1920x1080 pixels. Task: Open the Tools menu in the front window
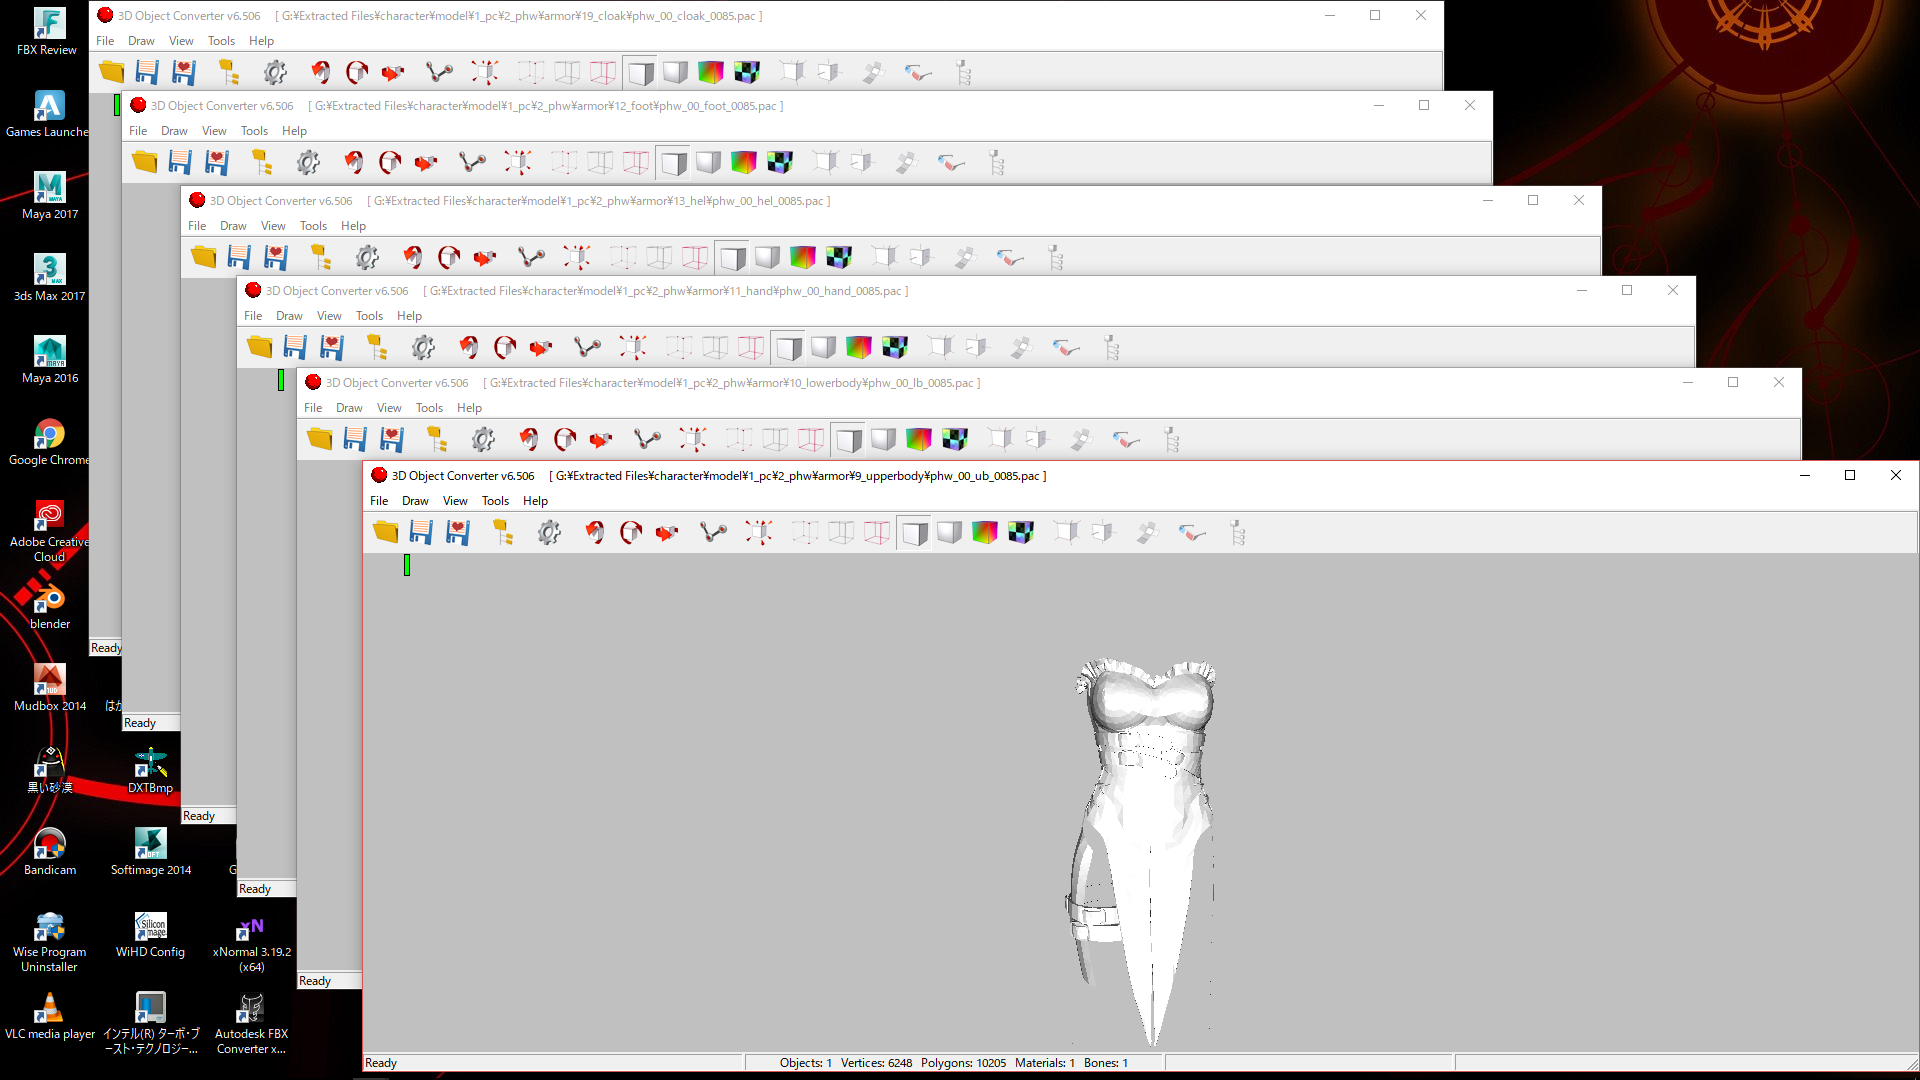(495, 500)
